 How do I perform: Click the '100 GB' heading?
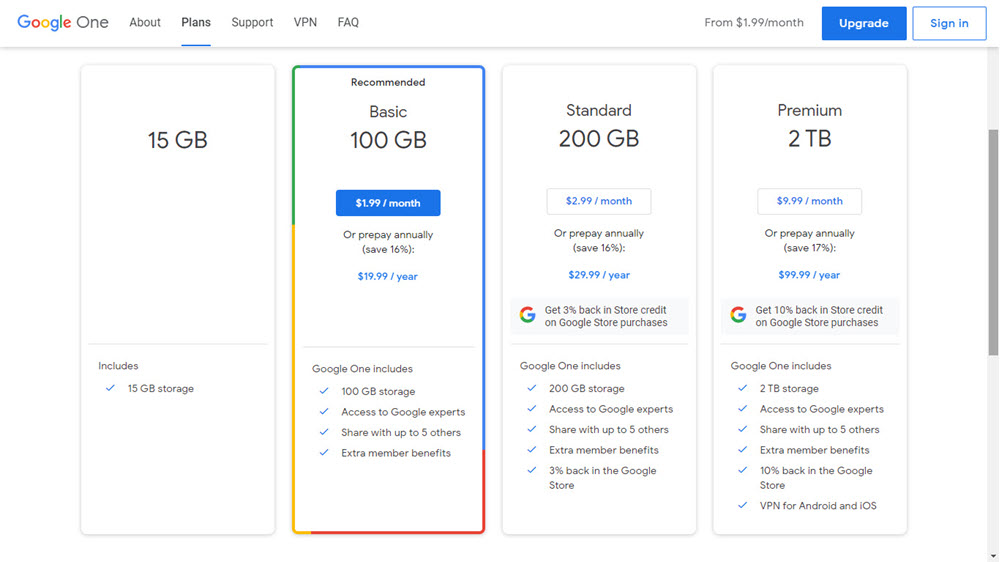pyautogui.click(x=388, y=140)
